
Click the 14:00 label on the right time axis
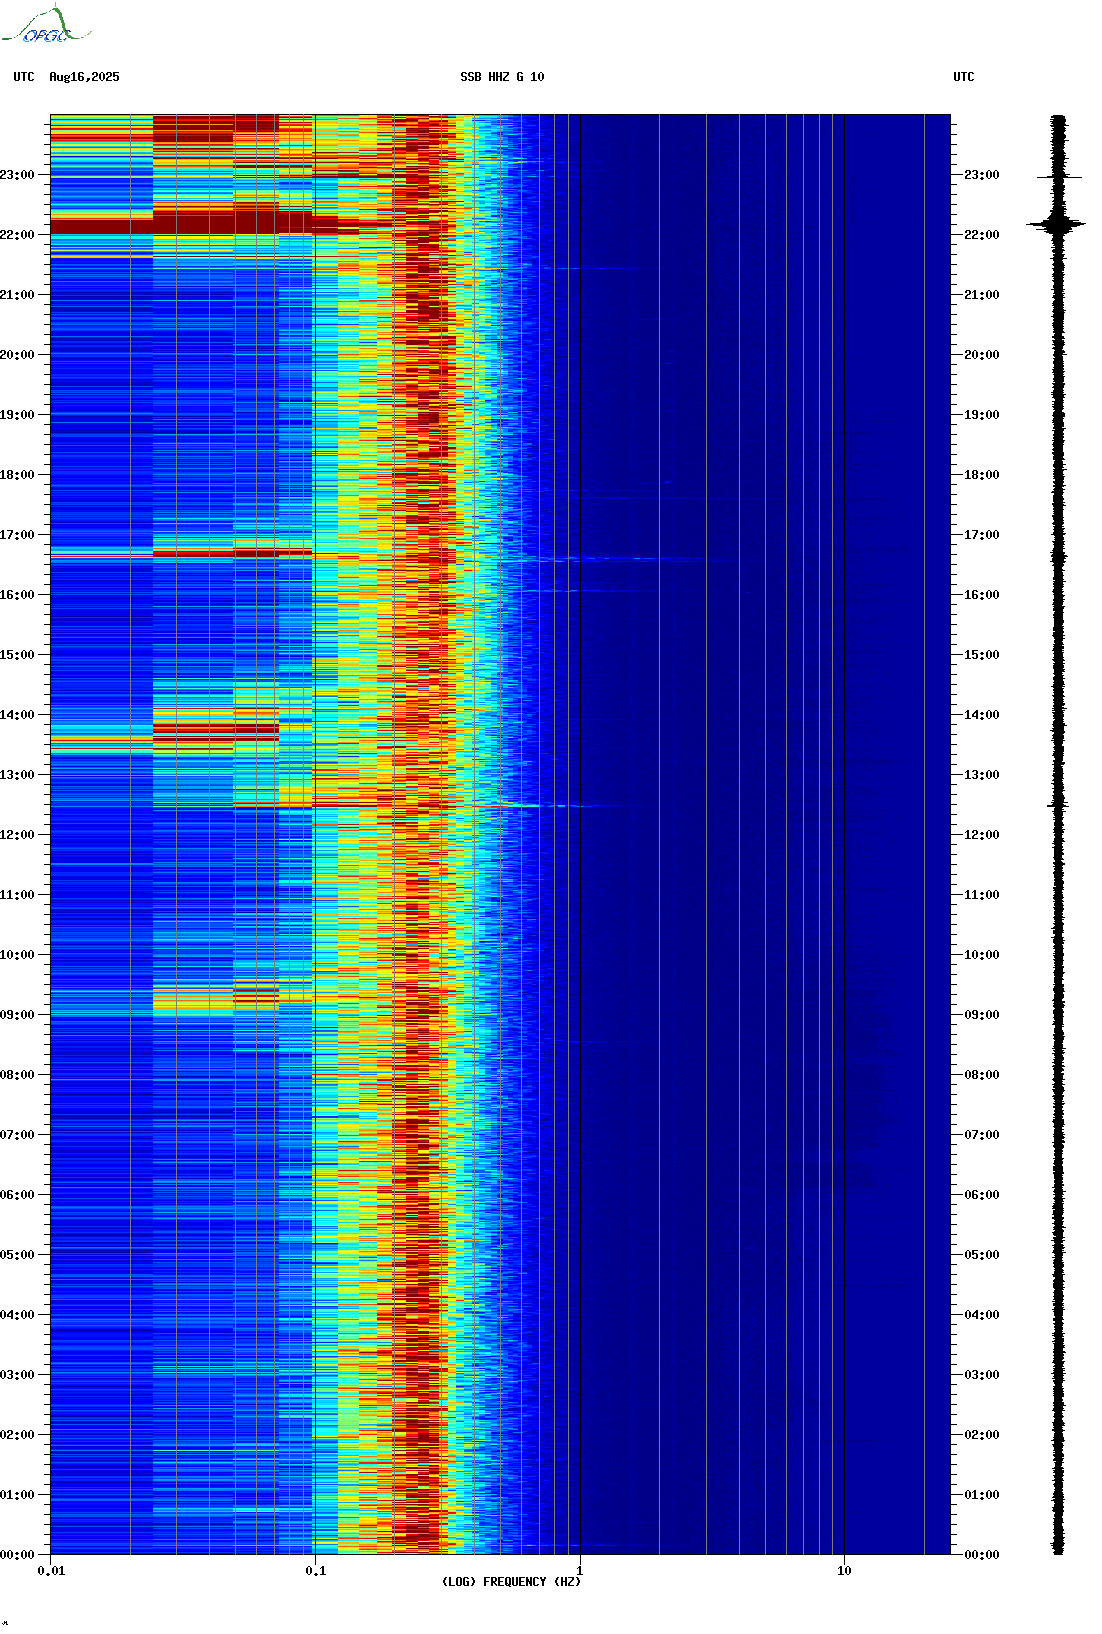[981, 715]
